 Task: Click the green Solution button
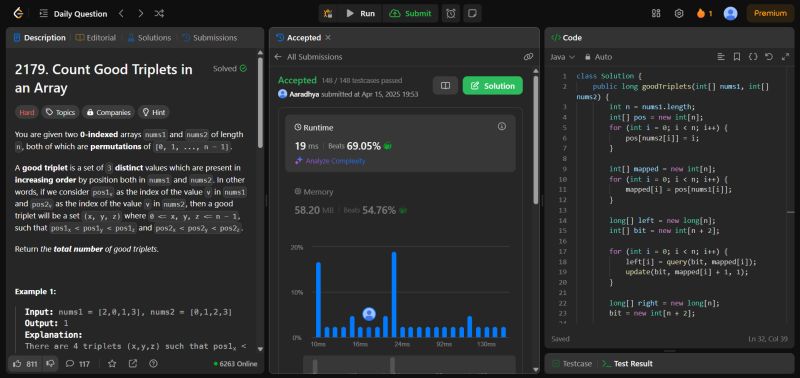492,86
